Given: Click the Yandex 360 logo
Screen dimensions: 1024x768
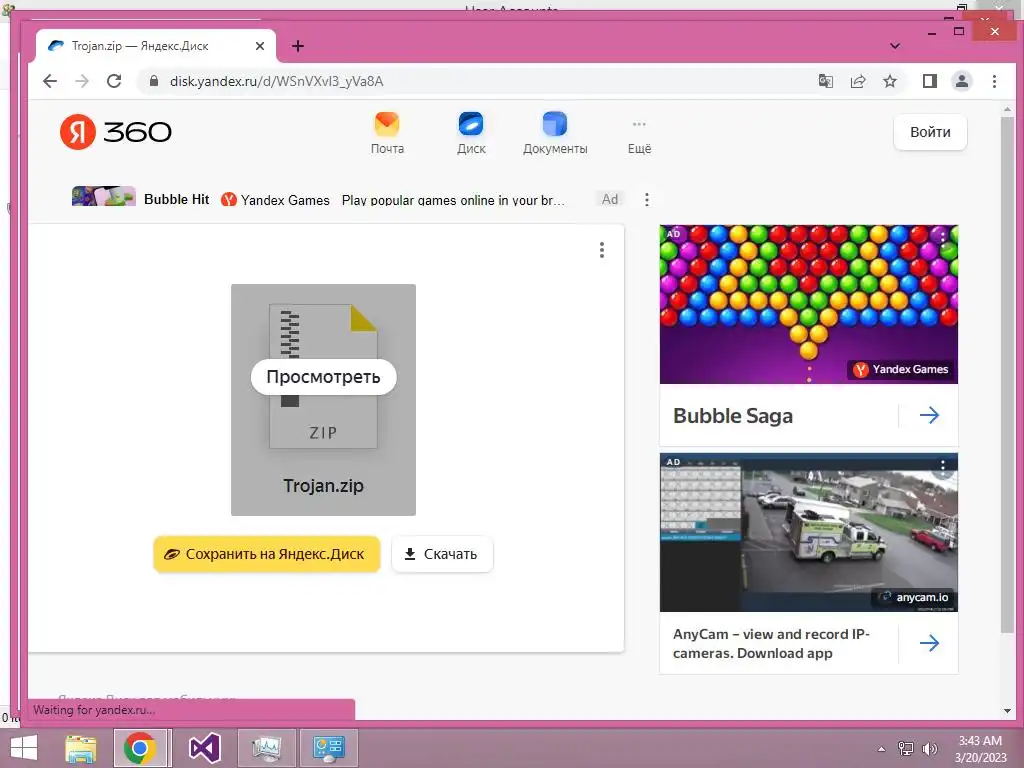Looking at the screenshot, I should [116, 132].
